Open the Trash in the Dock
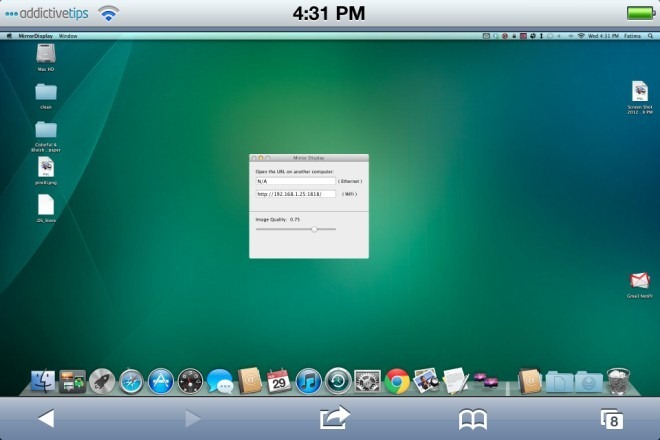Screen dimensions: 660x440 618,381
